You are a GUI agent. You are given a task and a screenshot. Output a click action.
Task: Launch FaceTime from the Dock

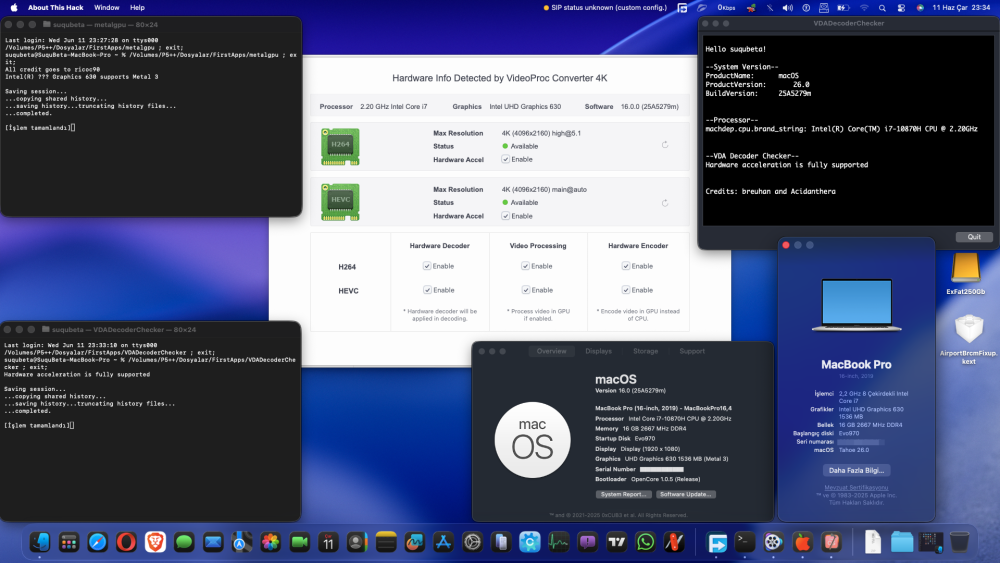(x=299, y=542)
